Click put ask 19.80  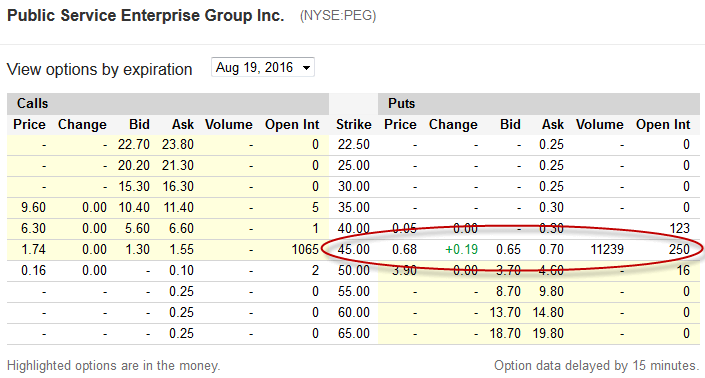click(x=548, y=334)
